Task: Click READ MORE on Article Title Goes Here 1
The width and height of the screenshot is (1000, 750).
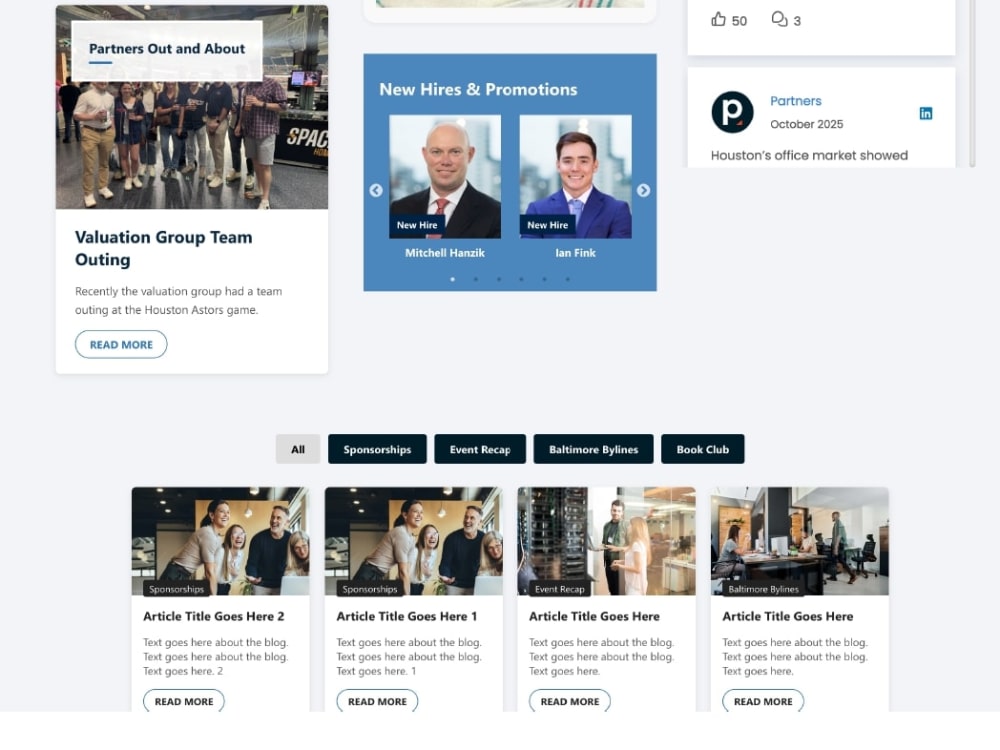Action: (x=377, y=701)
